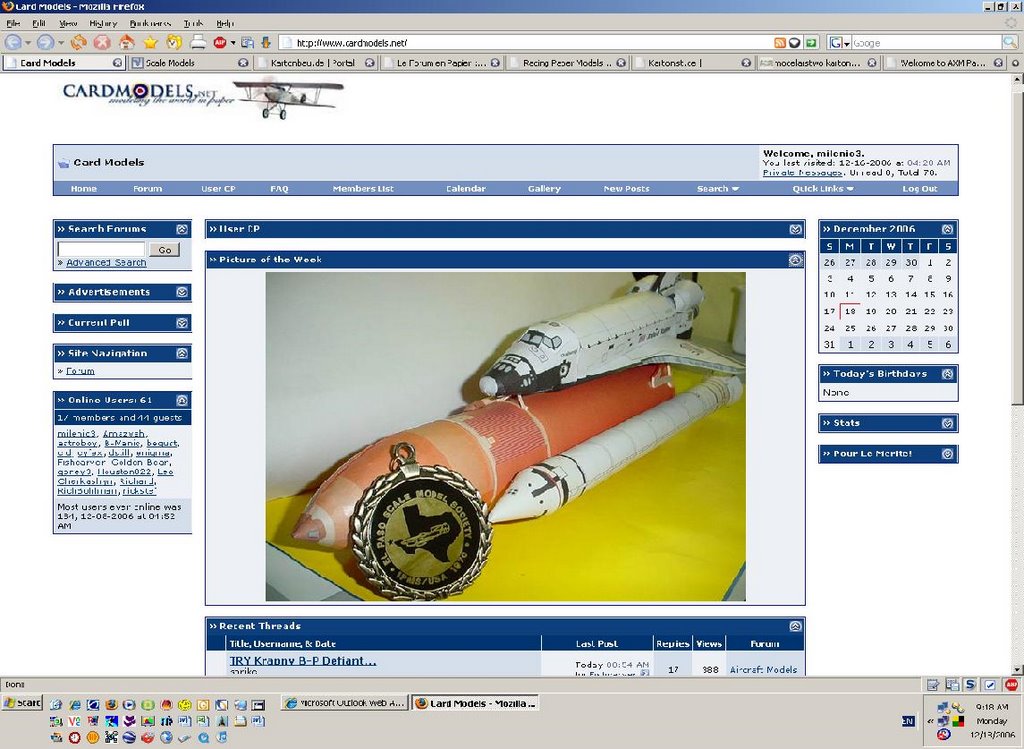Viewport: 1024px width, 749px height.
Task: Click the Advanced Search link
Action: [106, 263]
